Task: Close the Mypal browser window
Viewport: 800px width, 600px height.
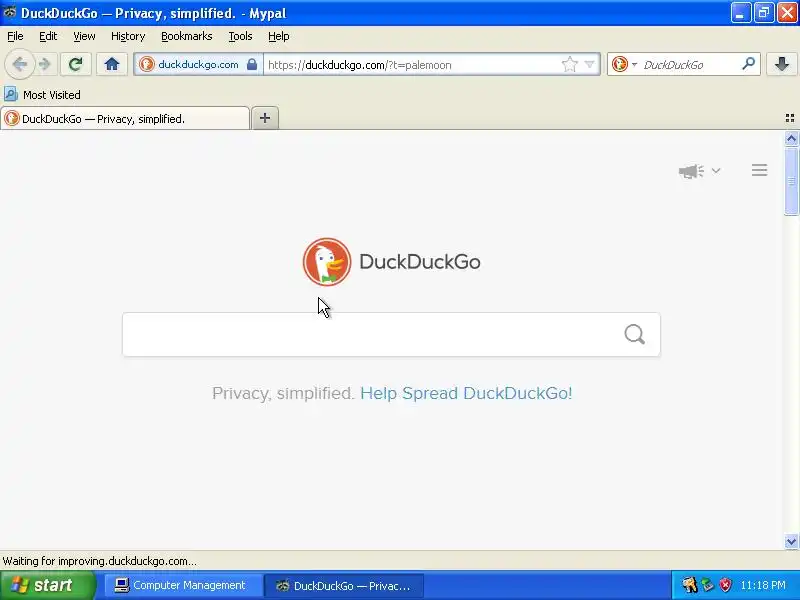Action: 787,13
